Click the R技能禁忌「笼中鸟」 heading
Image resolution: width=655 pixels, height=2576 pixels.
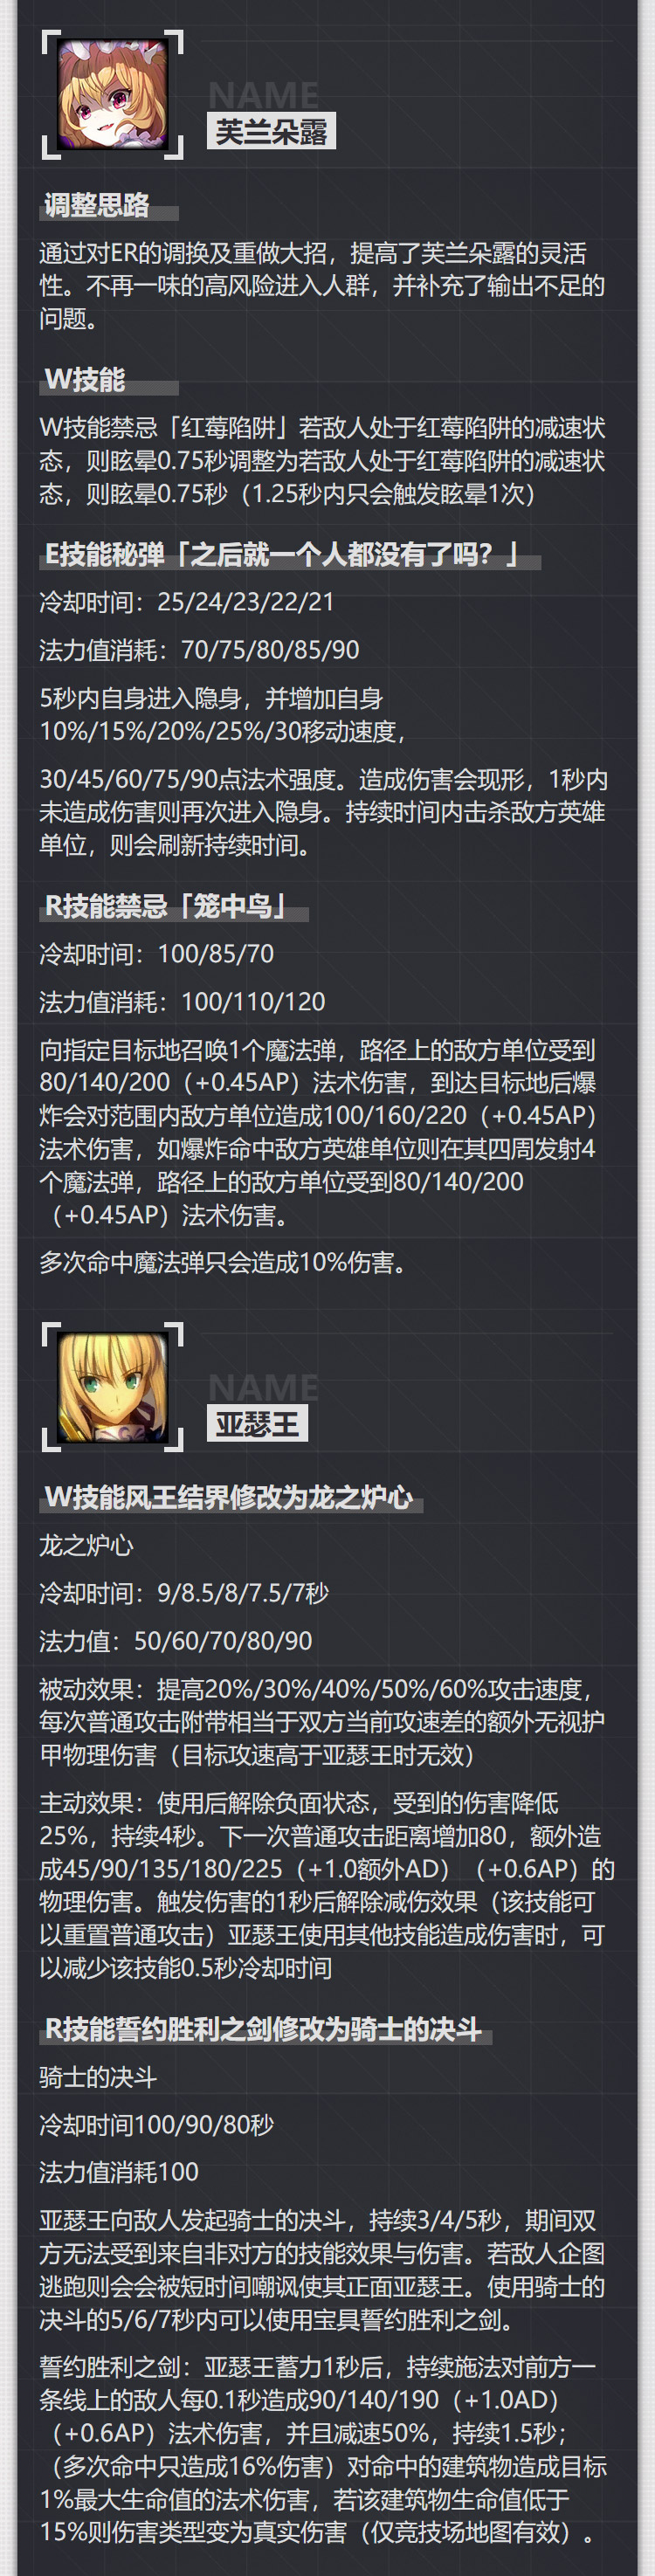pyautogui.click(x=166, y=906)
